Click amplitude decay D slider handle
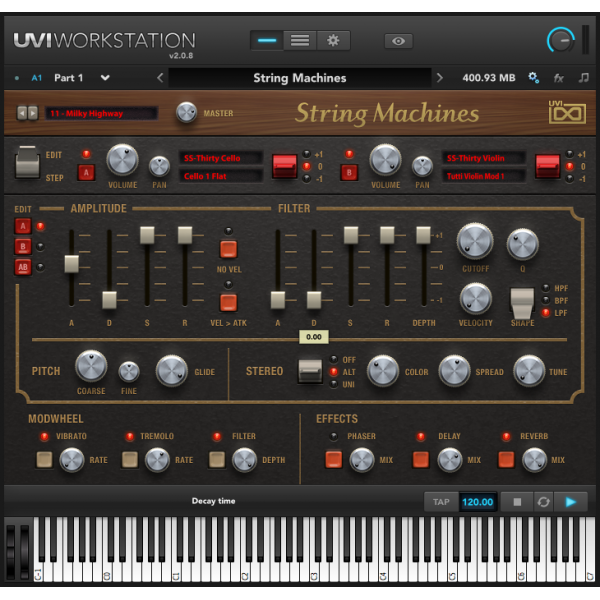The width and height of the screenshot is (600, 600). pyautogui.click(x=109, y=300)
